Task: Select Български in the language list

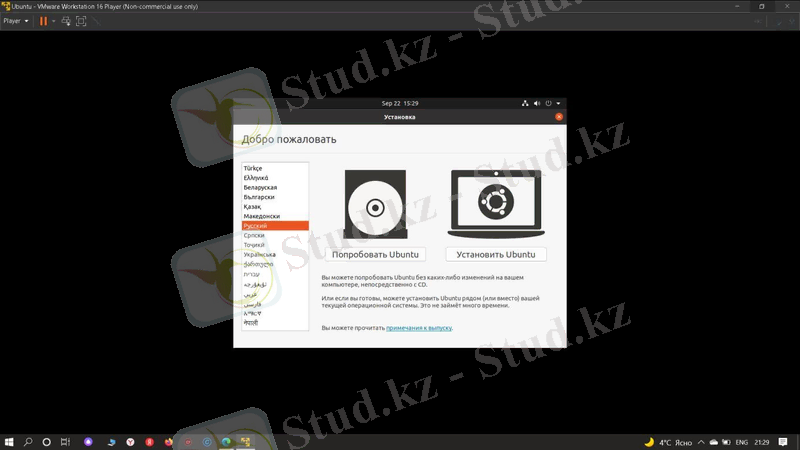Action: click(275, 197)
